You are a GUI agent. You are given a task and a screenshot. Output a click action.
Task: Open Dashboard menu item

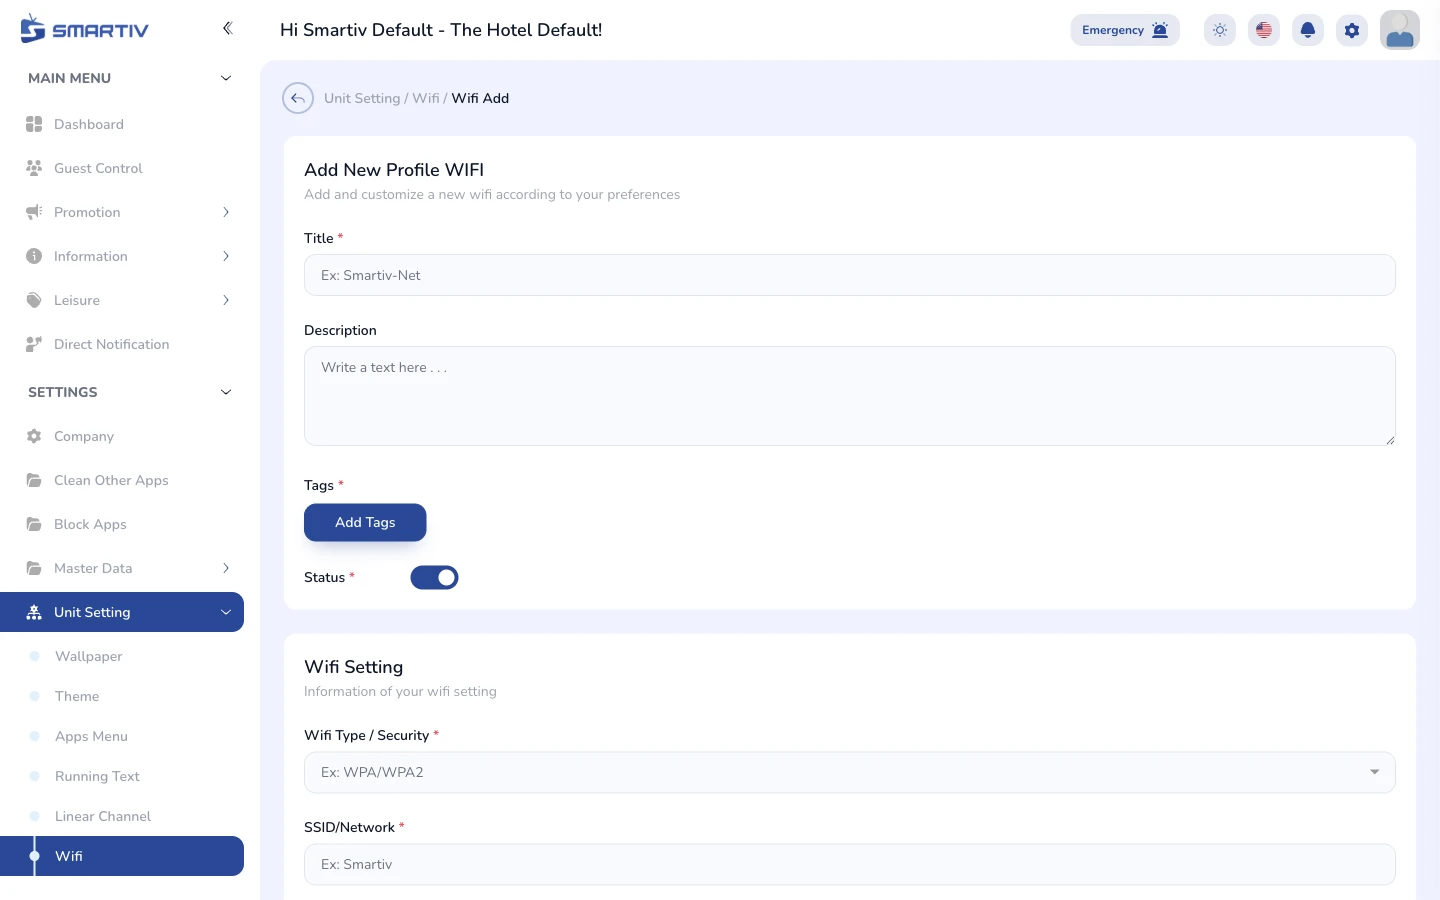[x=122, y=124]
